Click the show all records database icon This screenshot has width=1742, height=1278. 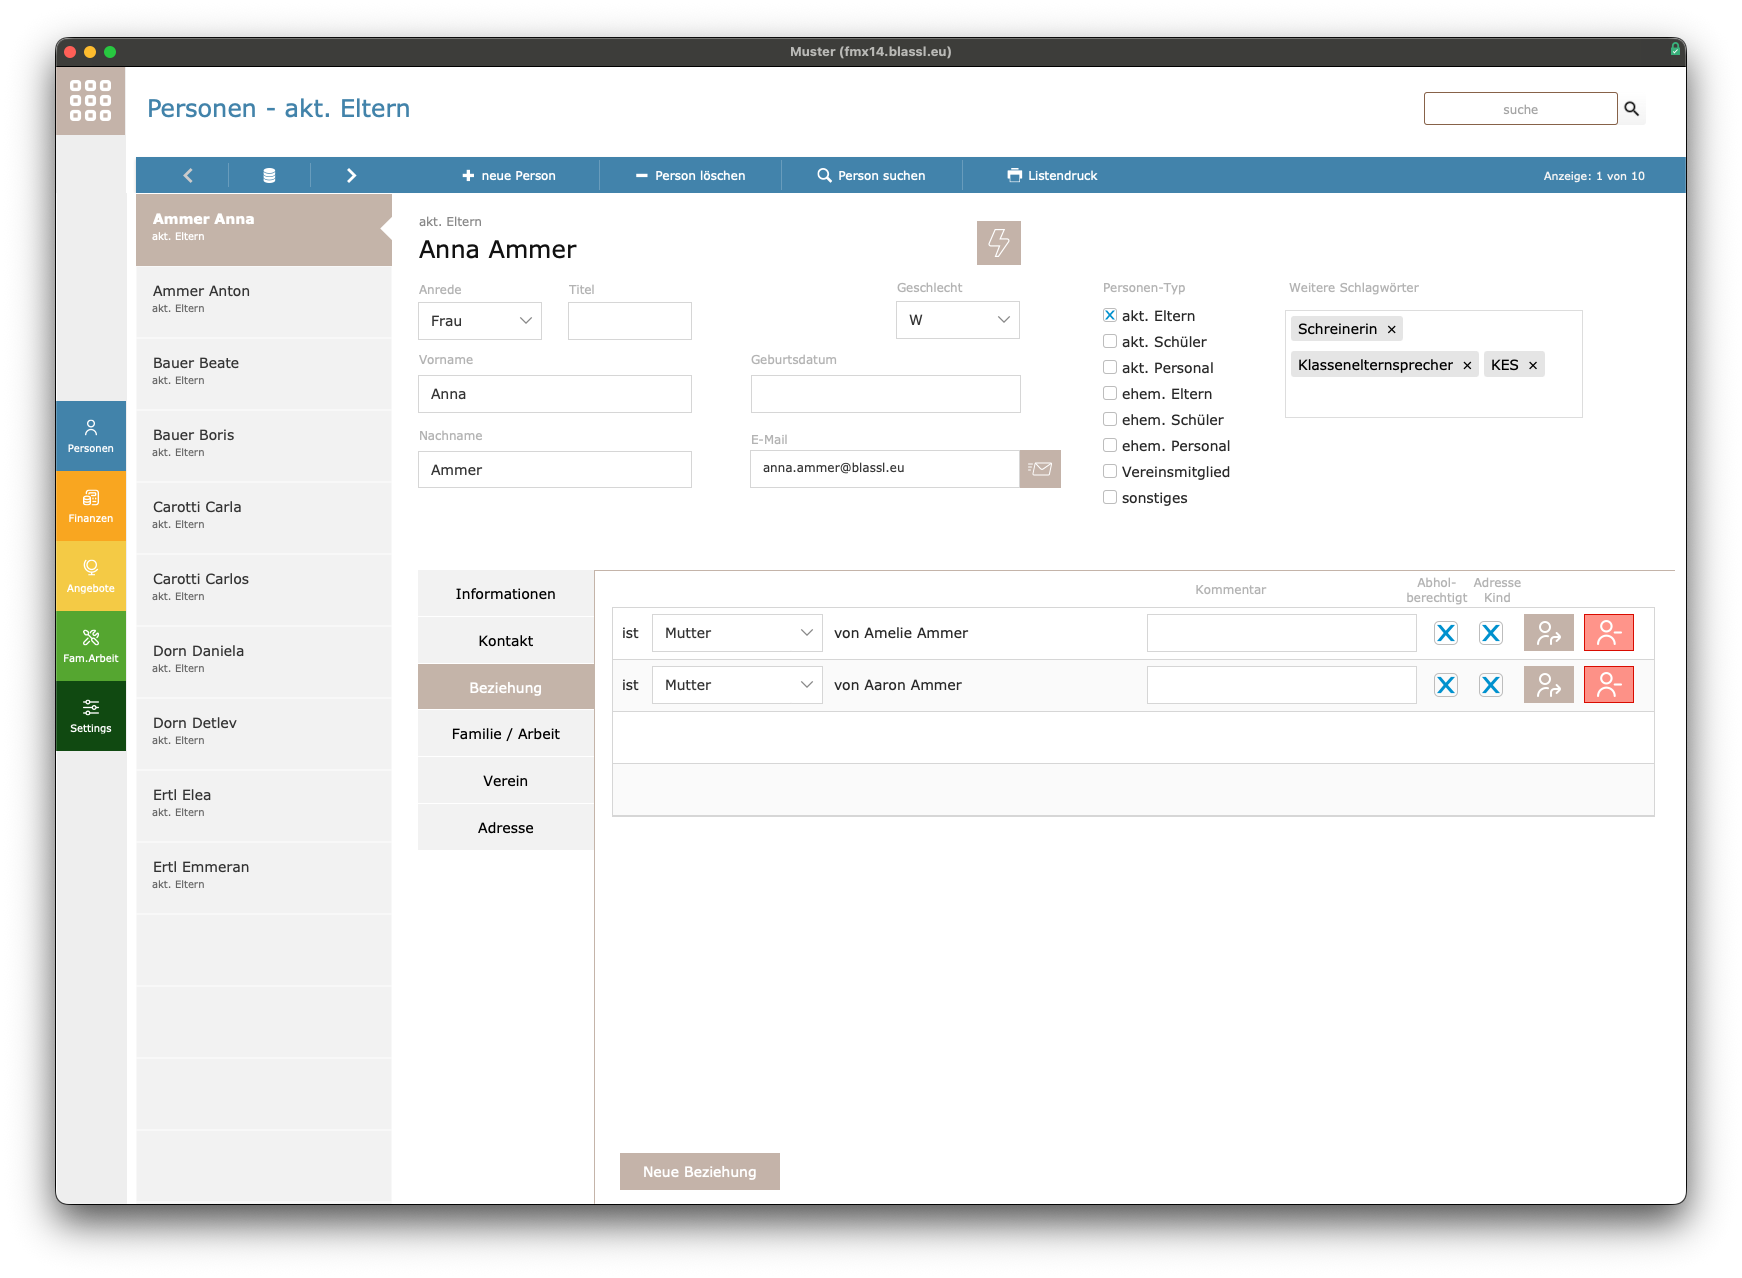[269, 175]
